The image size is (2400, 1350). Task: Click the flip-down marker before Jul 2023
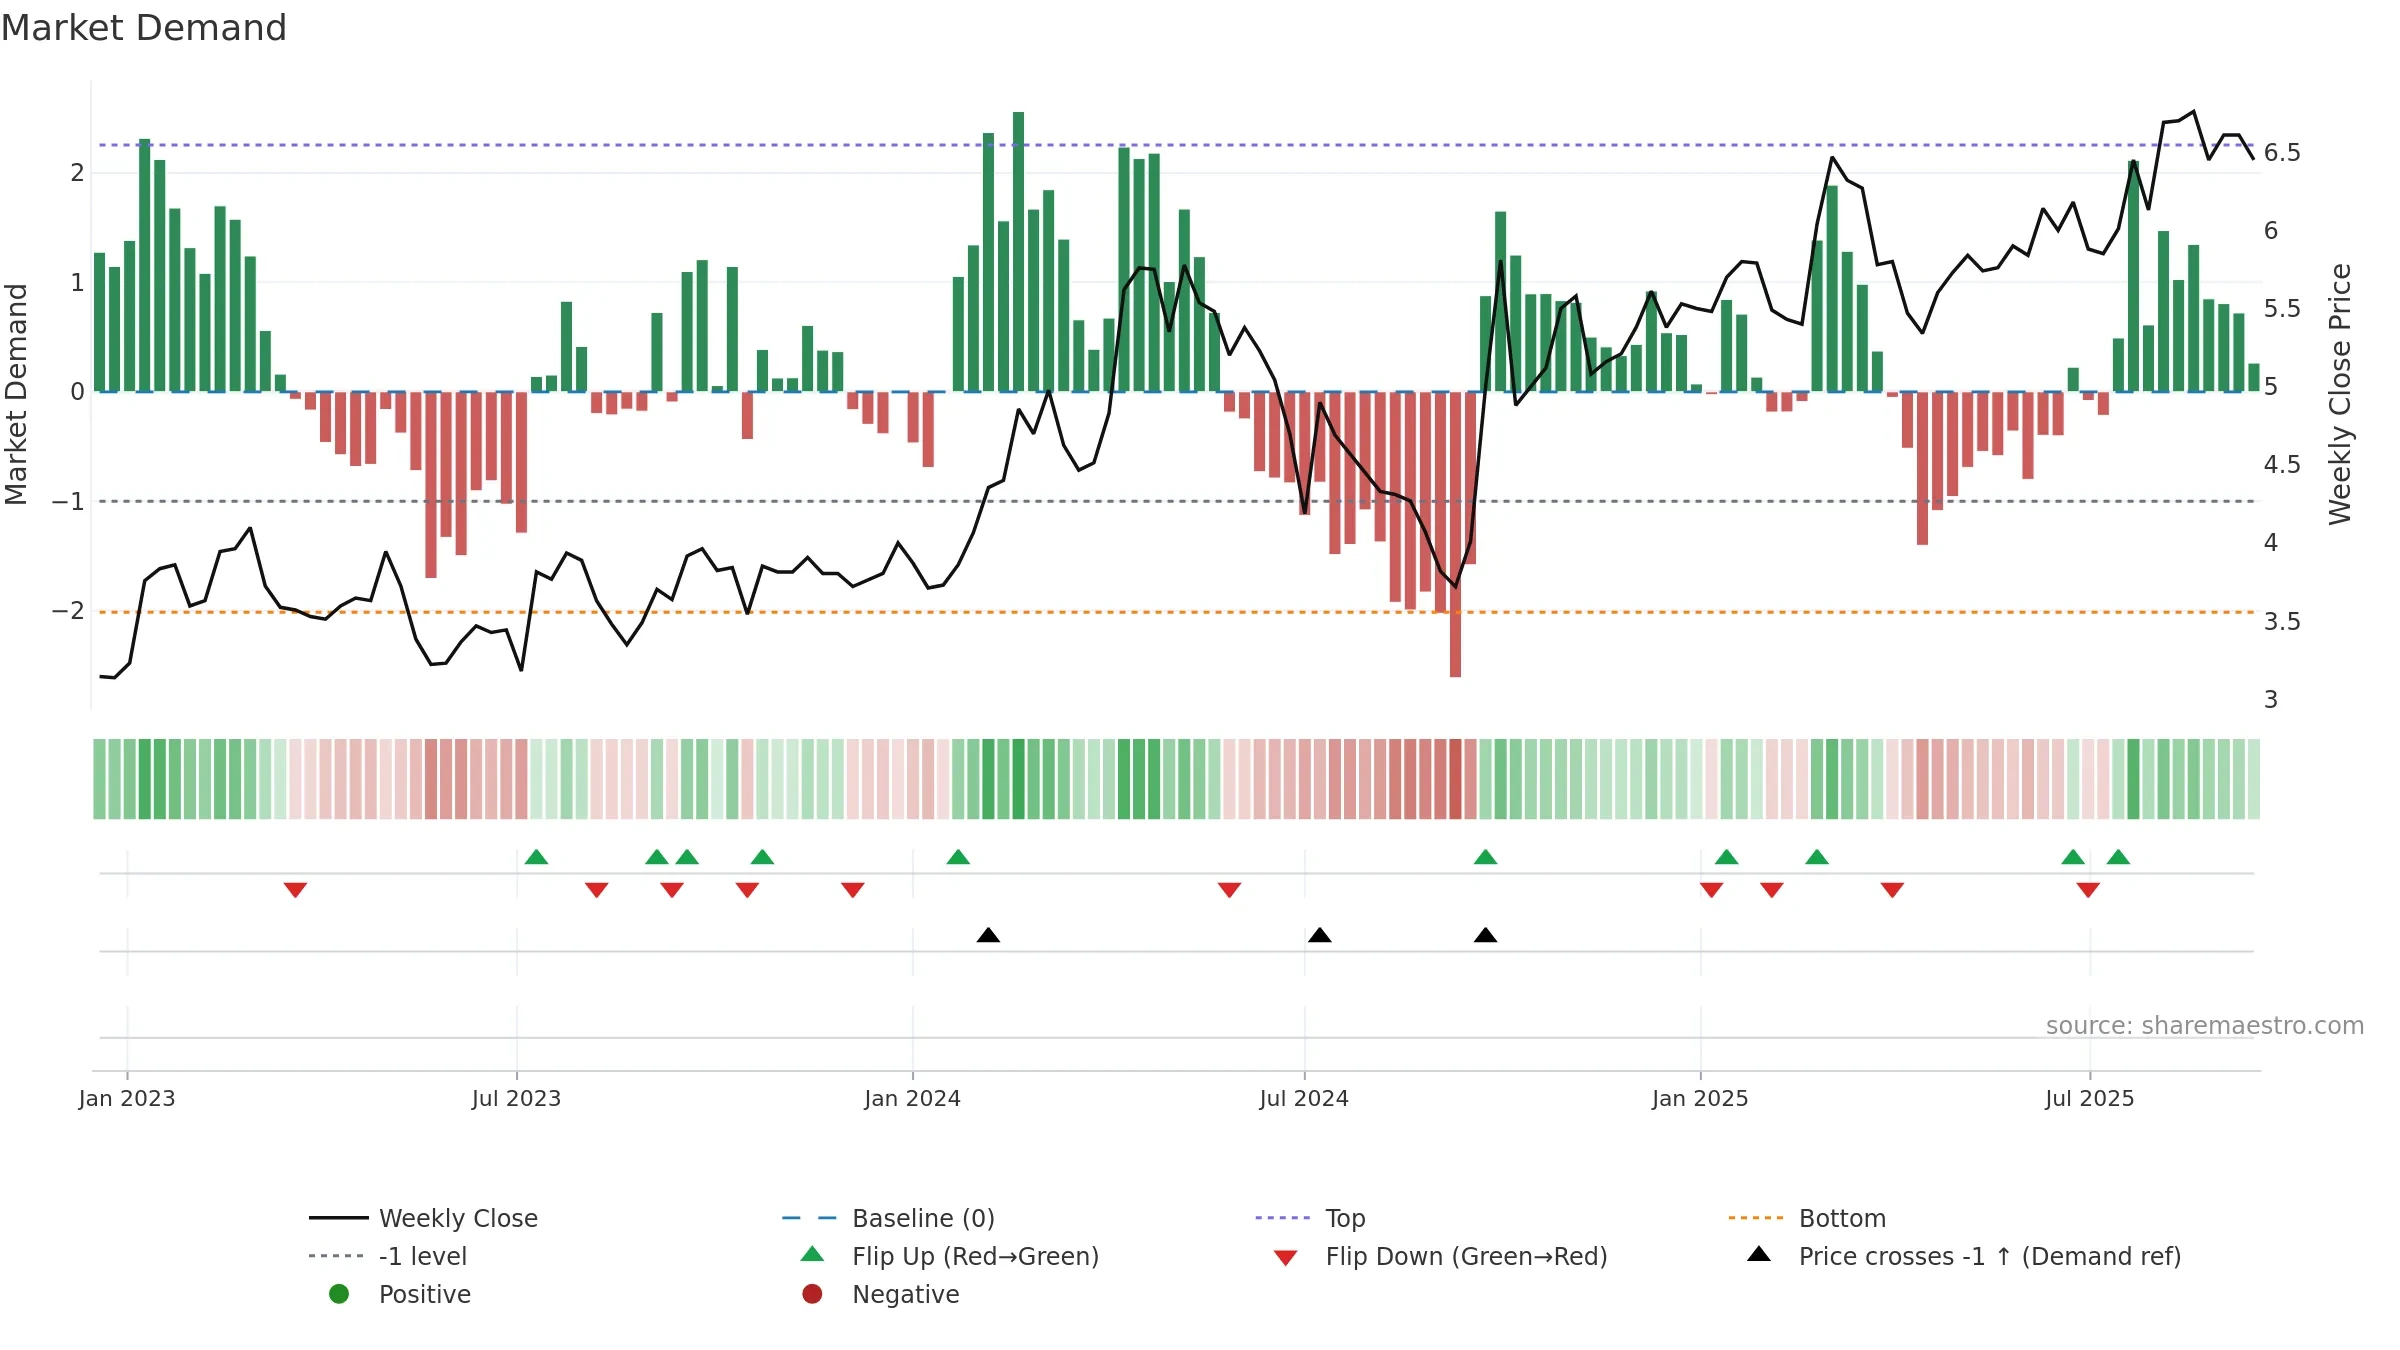coord(295,890)
